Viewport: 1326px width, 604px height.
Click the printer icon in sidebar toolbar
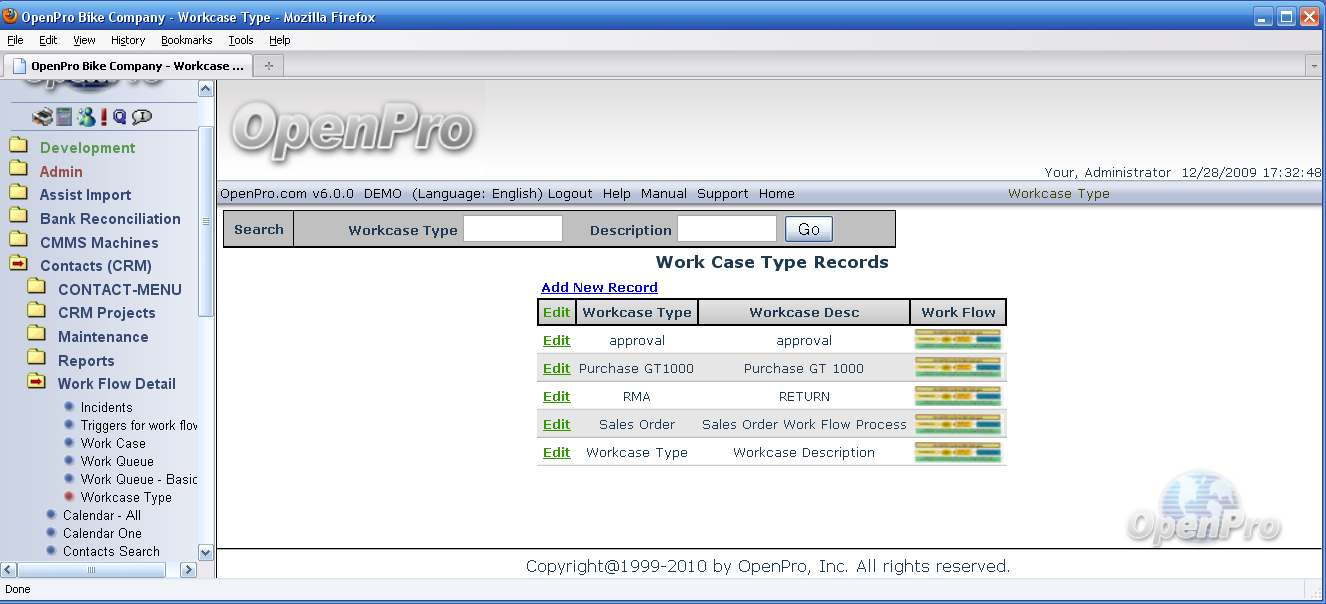coord(42,117)
